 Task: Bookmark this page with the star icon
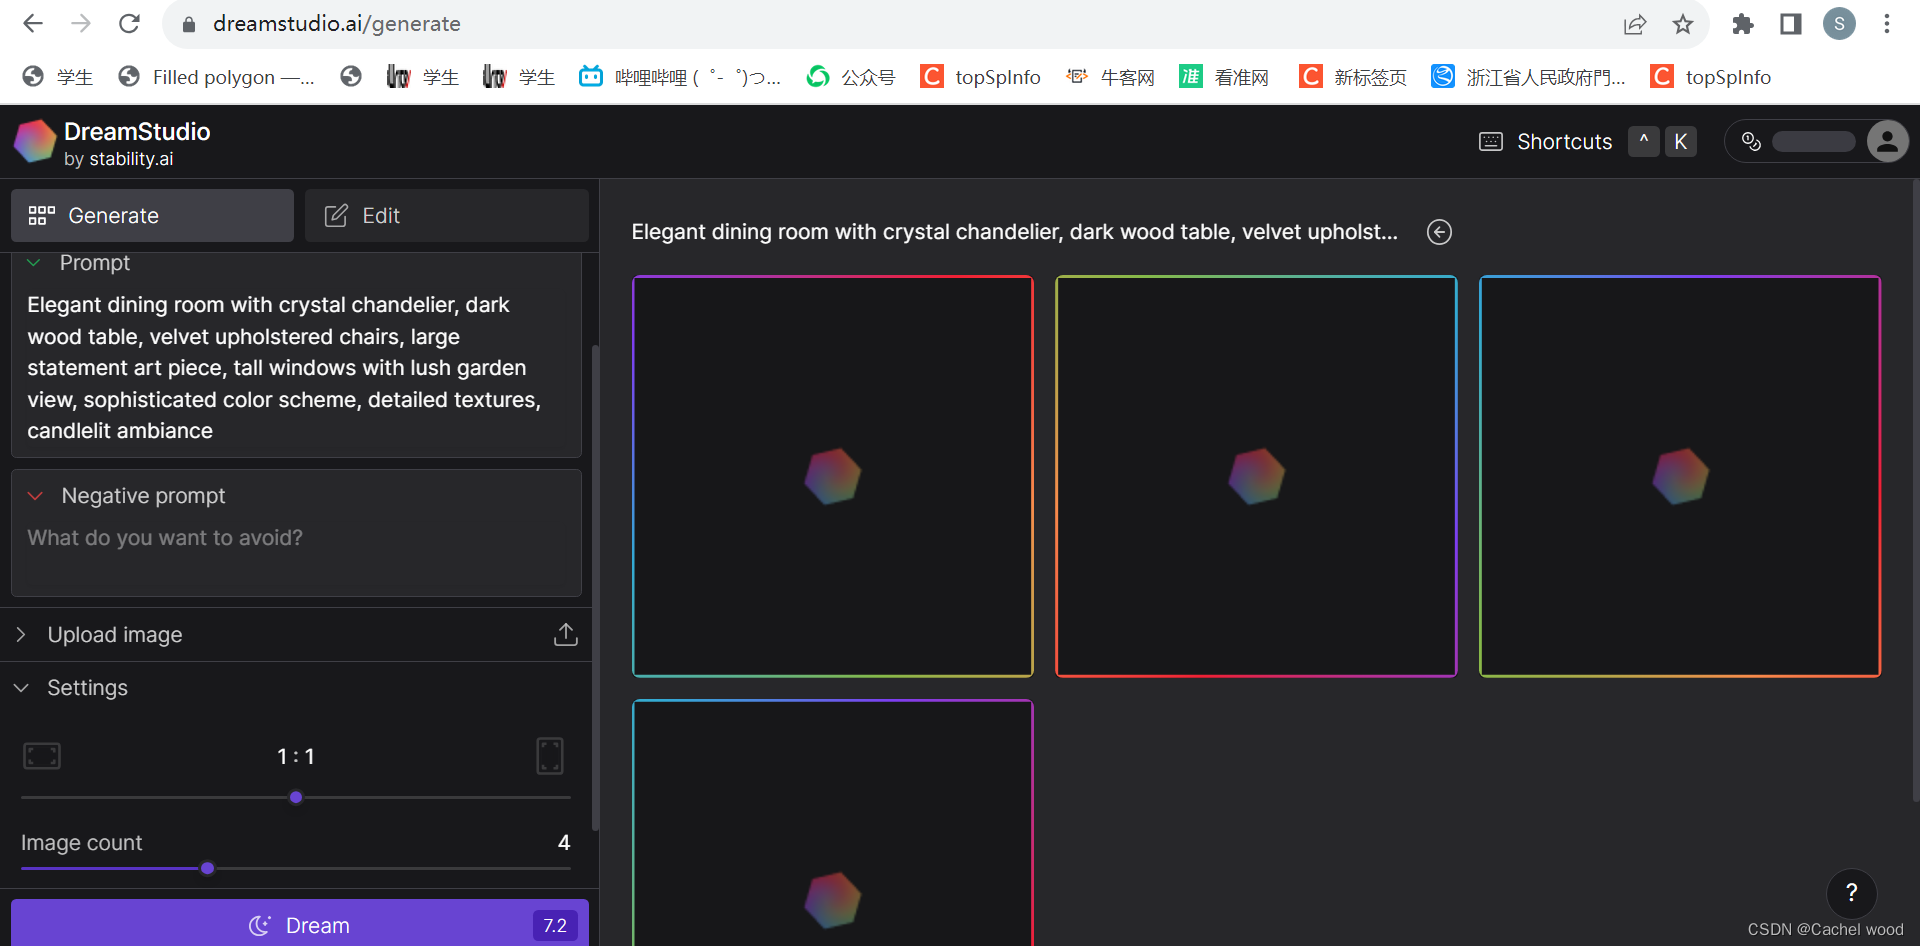(1683, 24)
